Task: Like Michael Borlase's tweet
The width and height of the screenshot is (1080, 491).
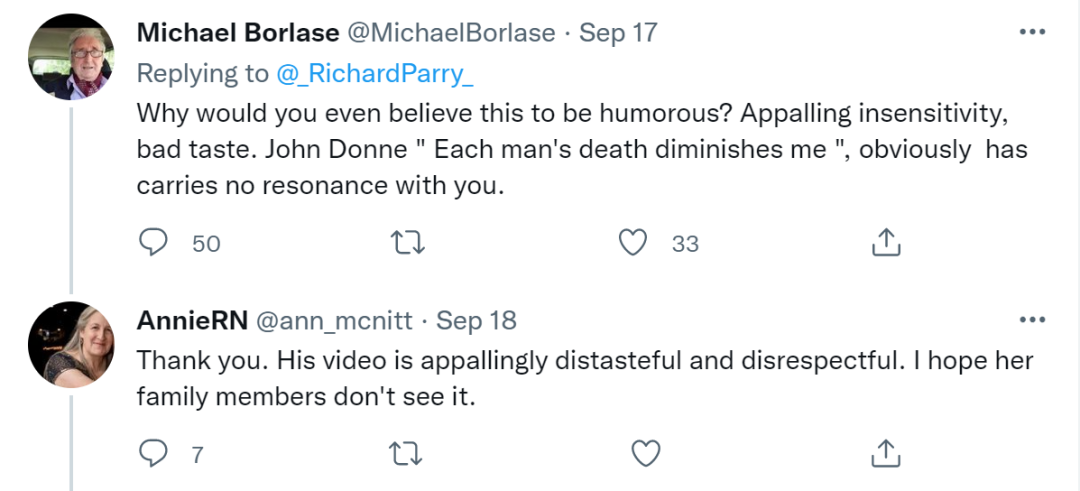Action: click(632, 242)
